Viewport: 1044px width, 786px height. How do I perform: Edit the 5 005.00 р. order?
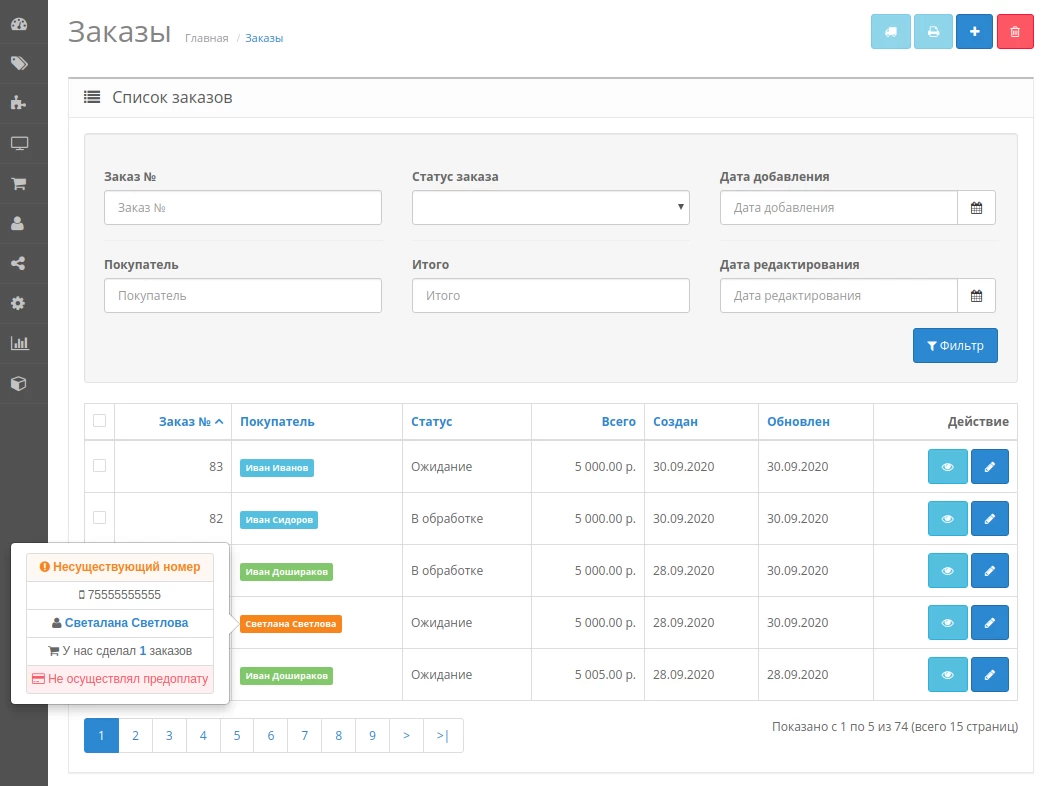pos(989,674)
